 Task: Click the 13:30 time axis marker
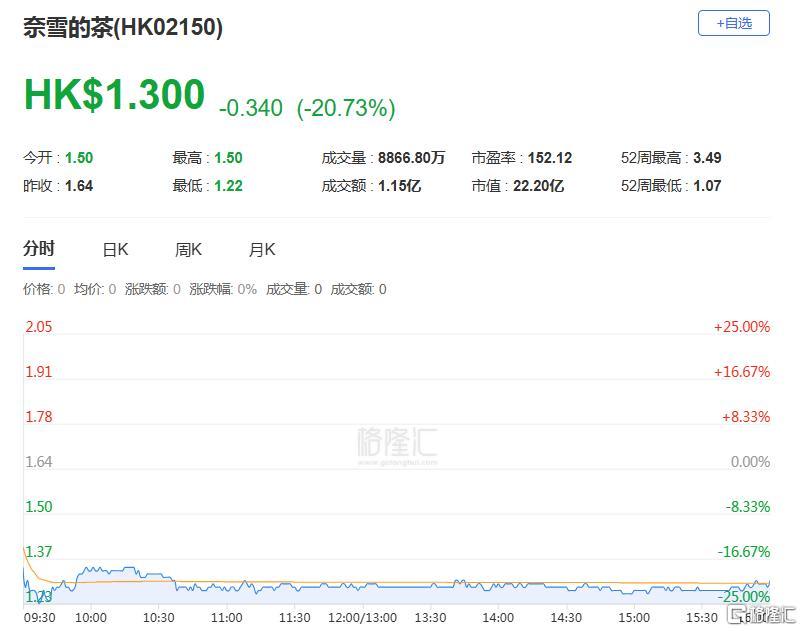pyautogui.click(x=430, y=618)
